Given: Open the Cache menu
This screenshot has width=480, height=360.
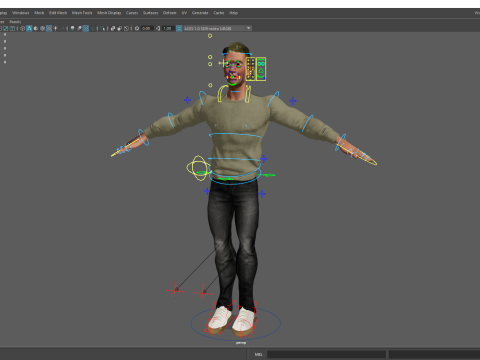Looking at the screenshot, I should [x=219, y=13].
